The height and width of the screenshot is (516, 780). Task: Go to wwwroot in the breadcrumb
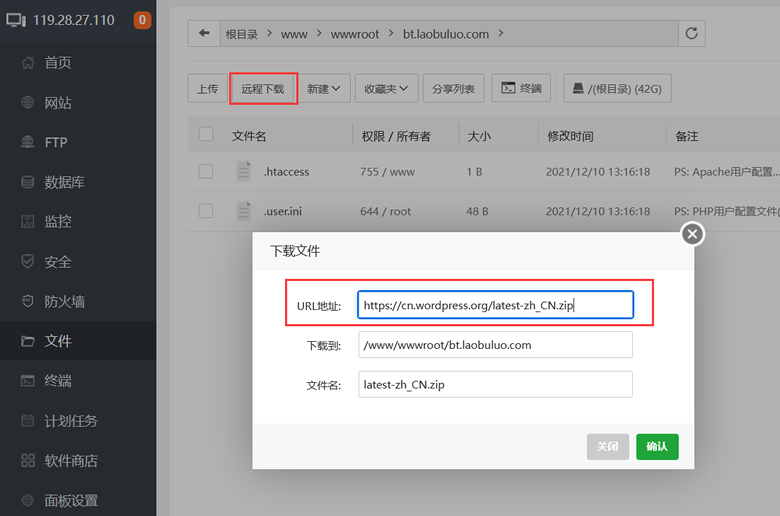[355, 34]
